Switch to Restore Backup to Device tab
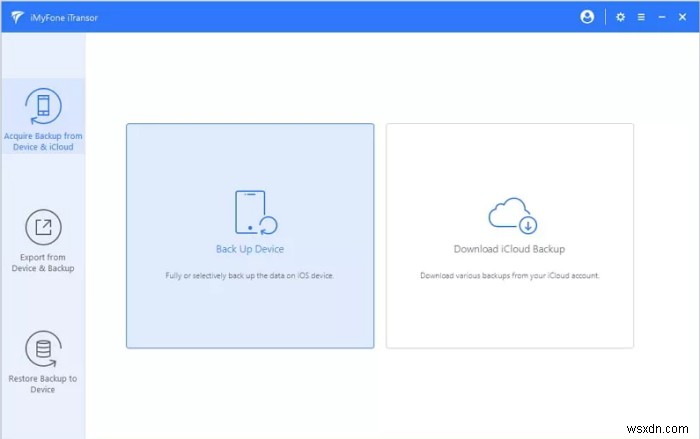Viewport: 700px width, 439px height. tap(43, 361)
